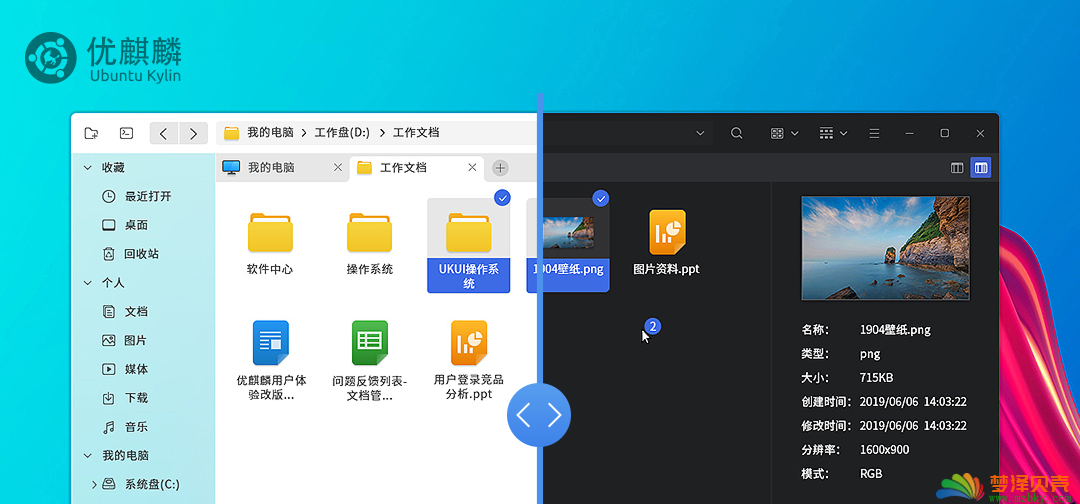The image size is (1080, 504).
Task: Click the light/dark theme comparison slider handle
Action: [x=539, y=414]
